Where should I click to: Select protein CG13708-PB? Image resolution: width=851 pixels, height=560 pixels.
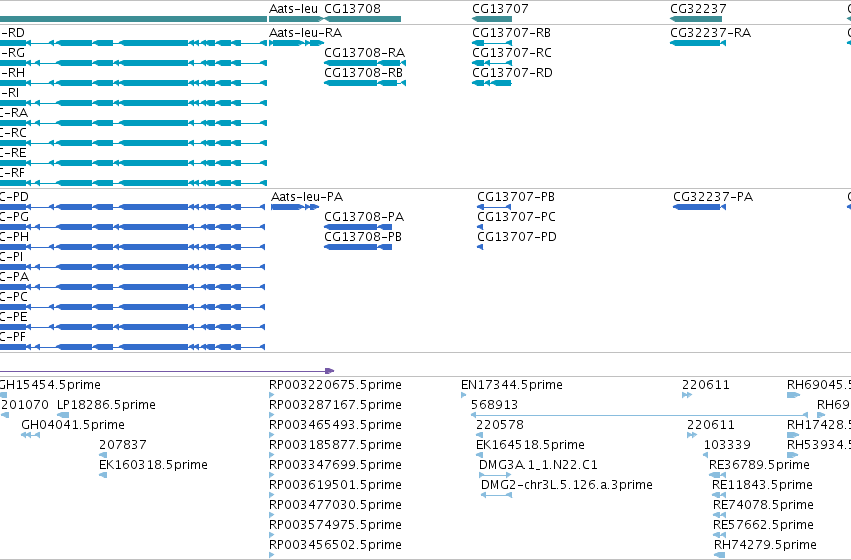(x=358, y=247)
